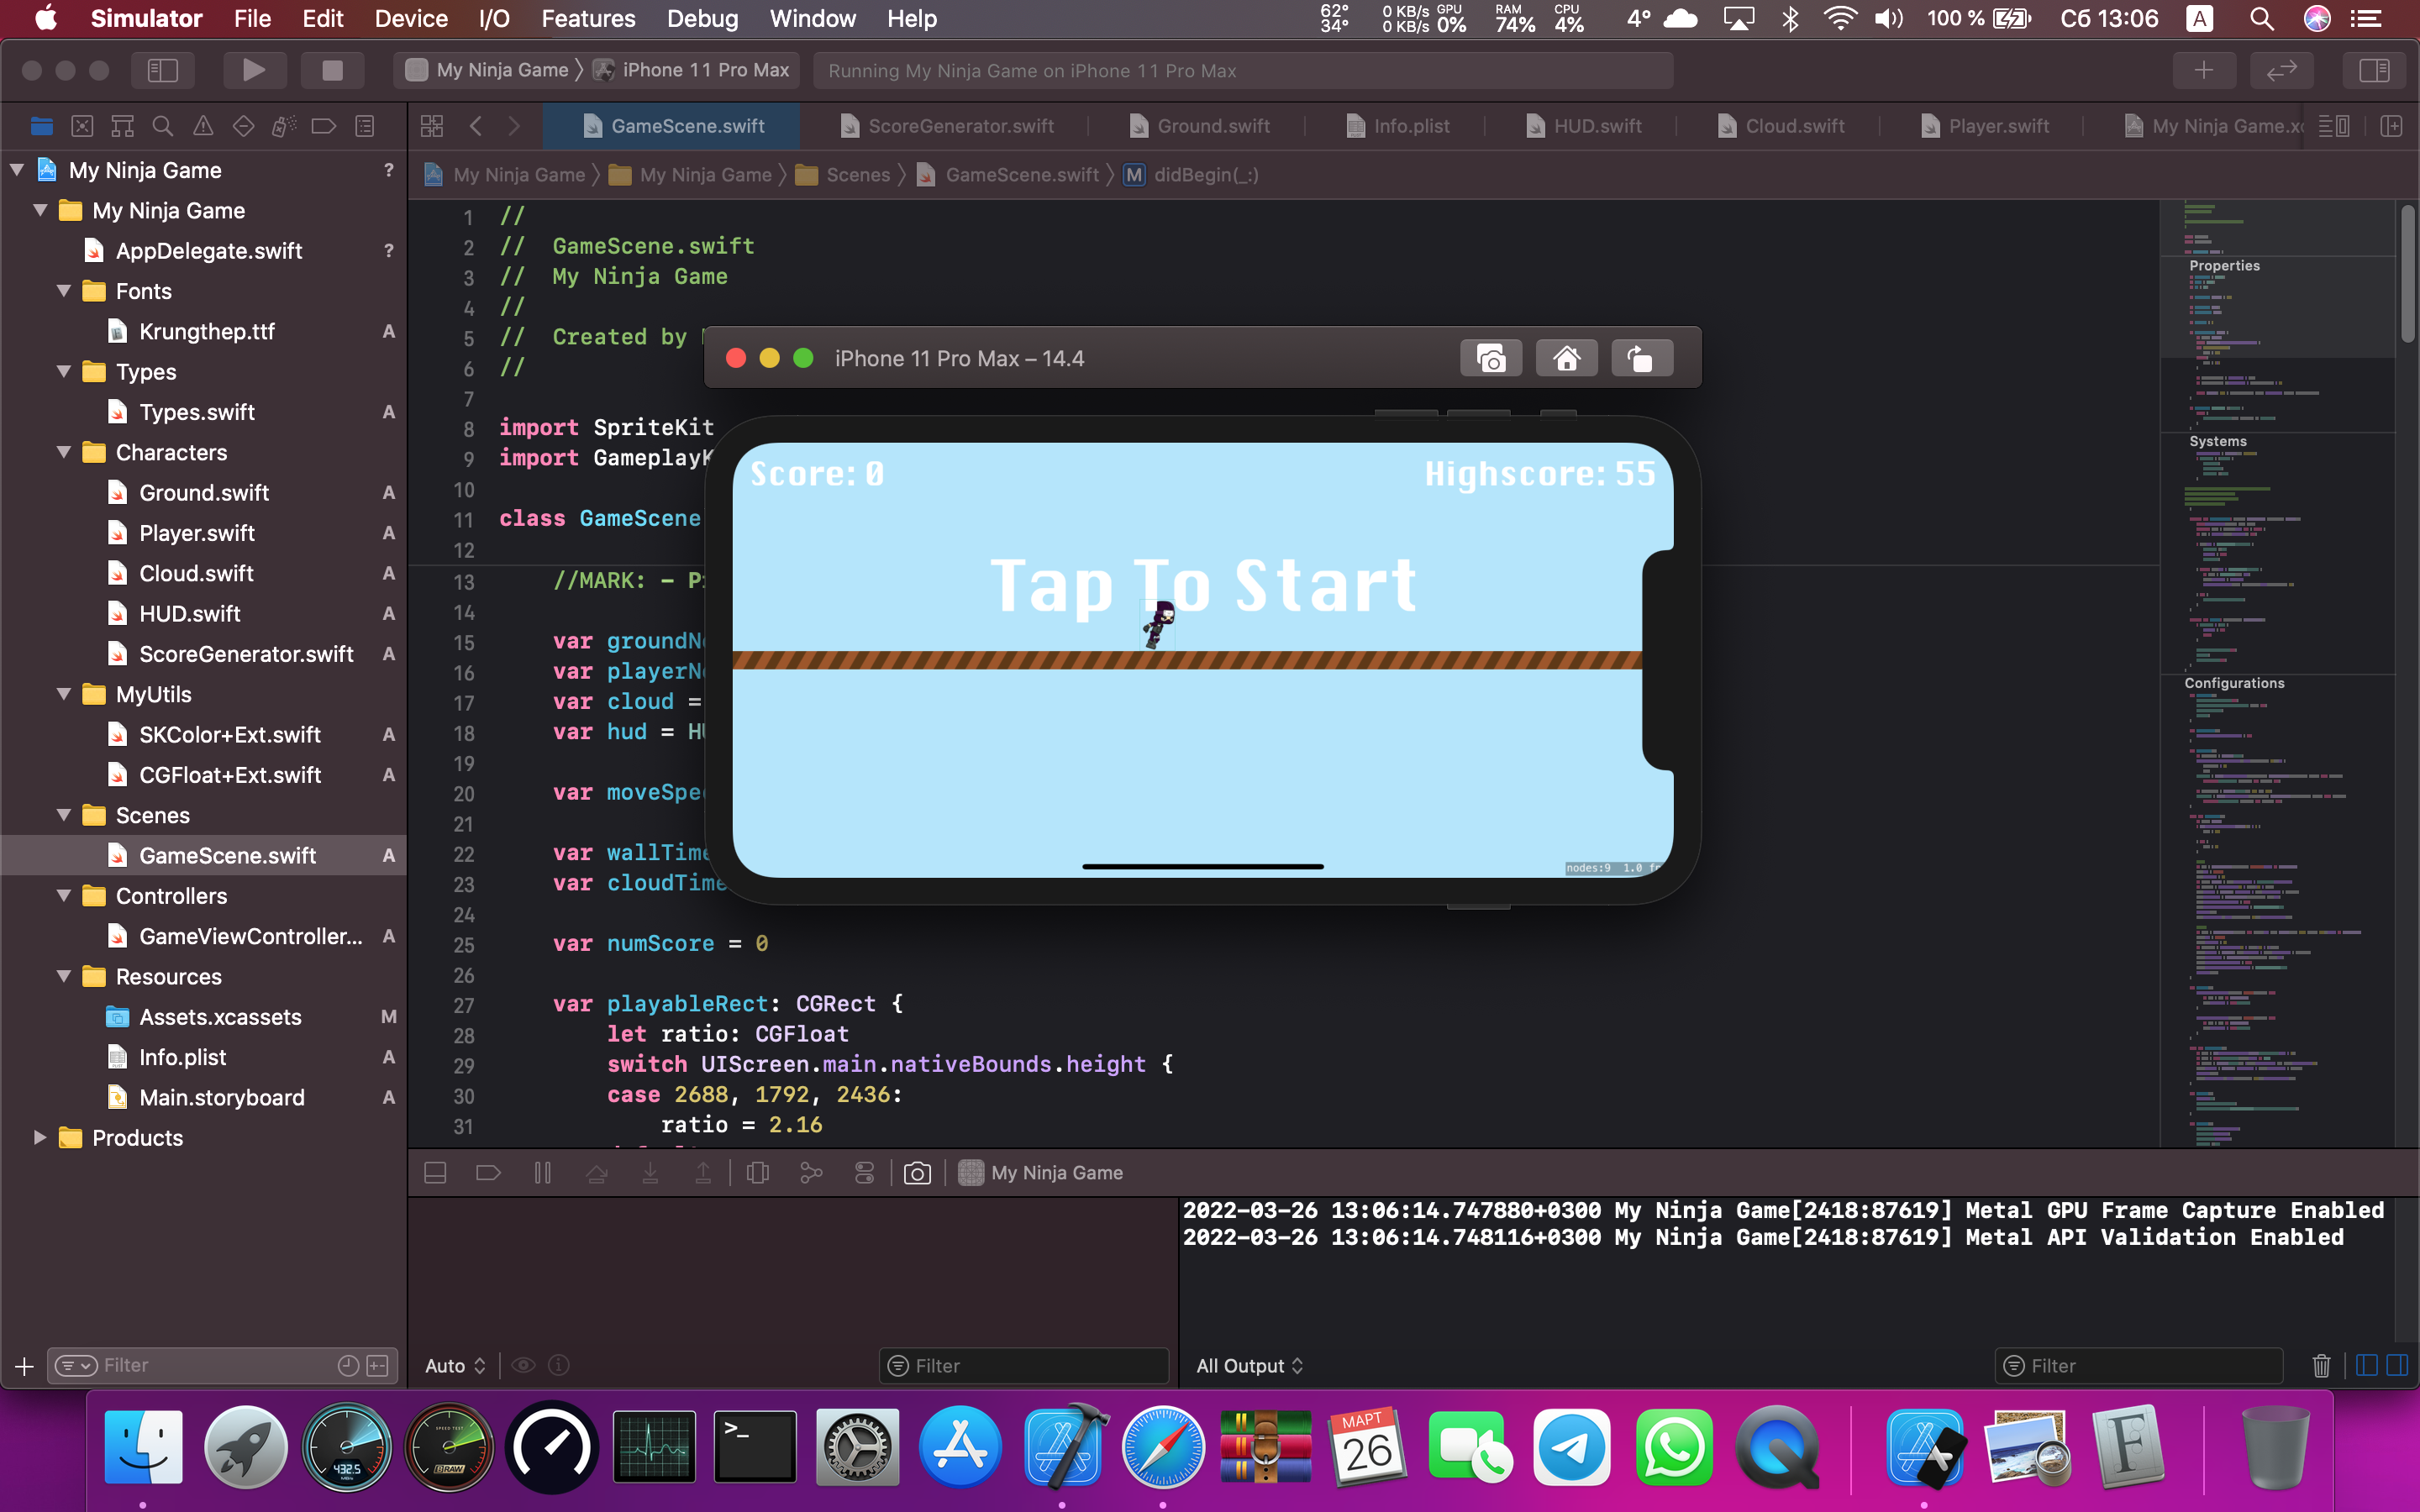2420x1512 pixels.
Task: Hide the debug area with toggle
Action: (435, 1172)
